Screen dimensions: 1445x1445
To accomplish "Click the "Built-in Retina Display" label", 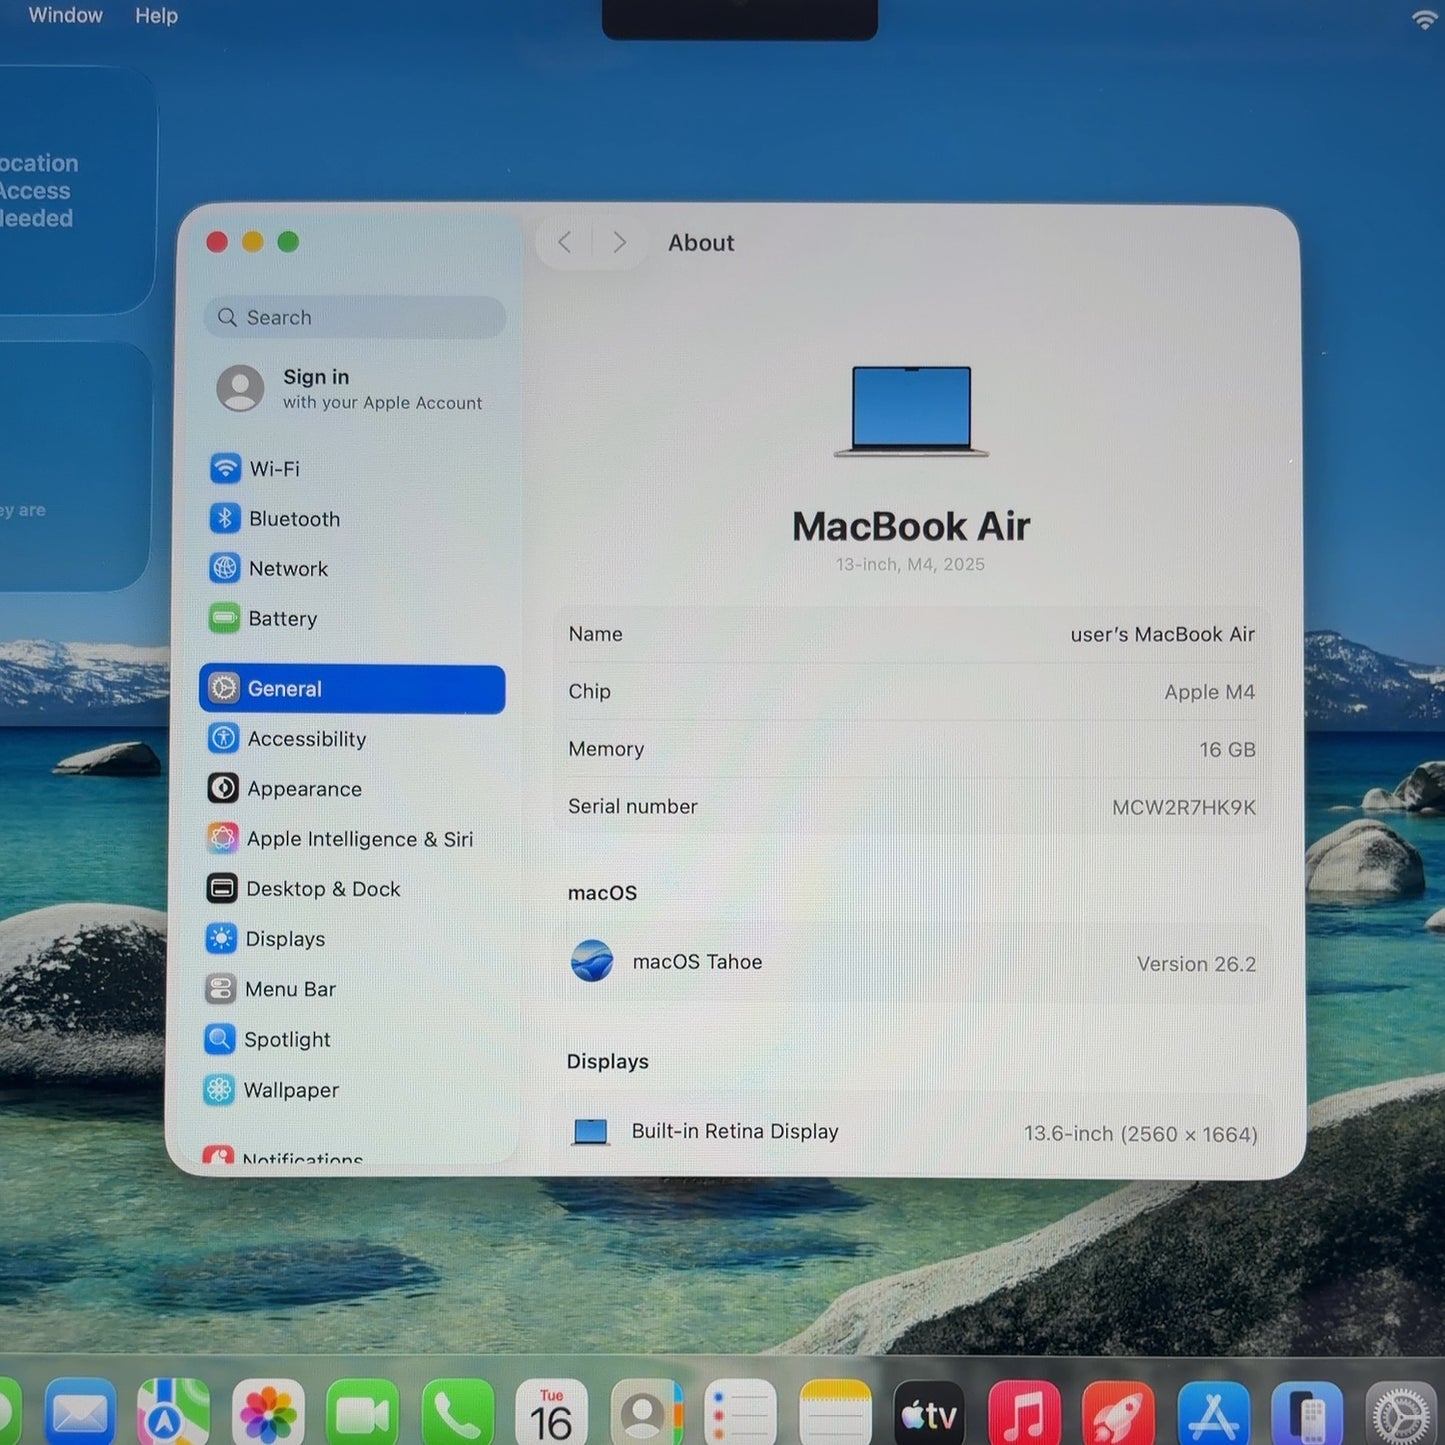I will tap(735, 1131).
